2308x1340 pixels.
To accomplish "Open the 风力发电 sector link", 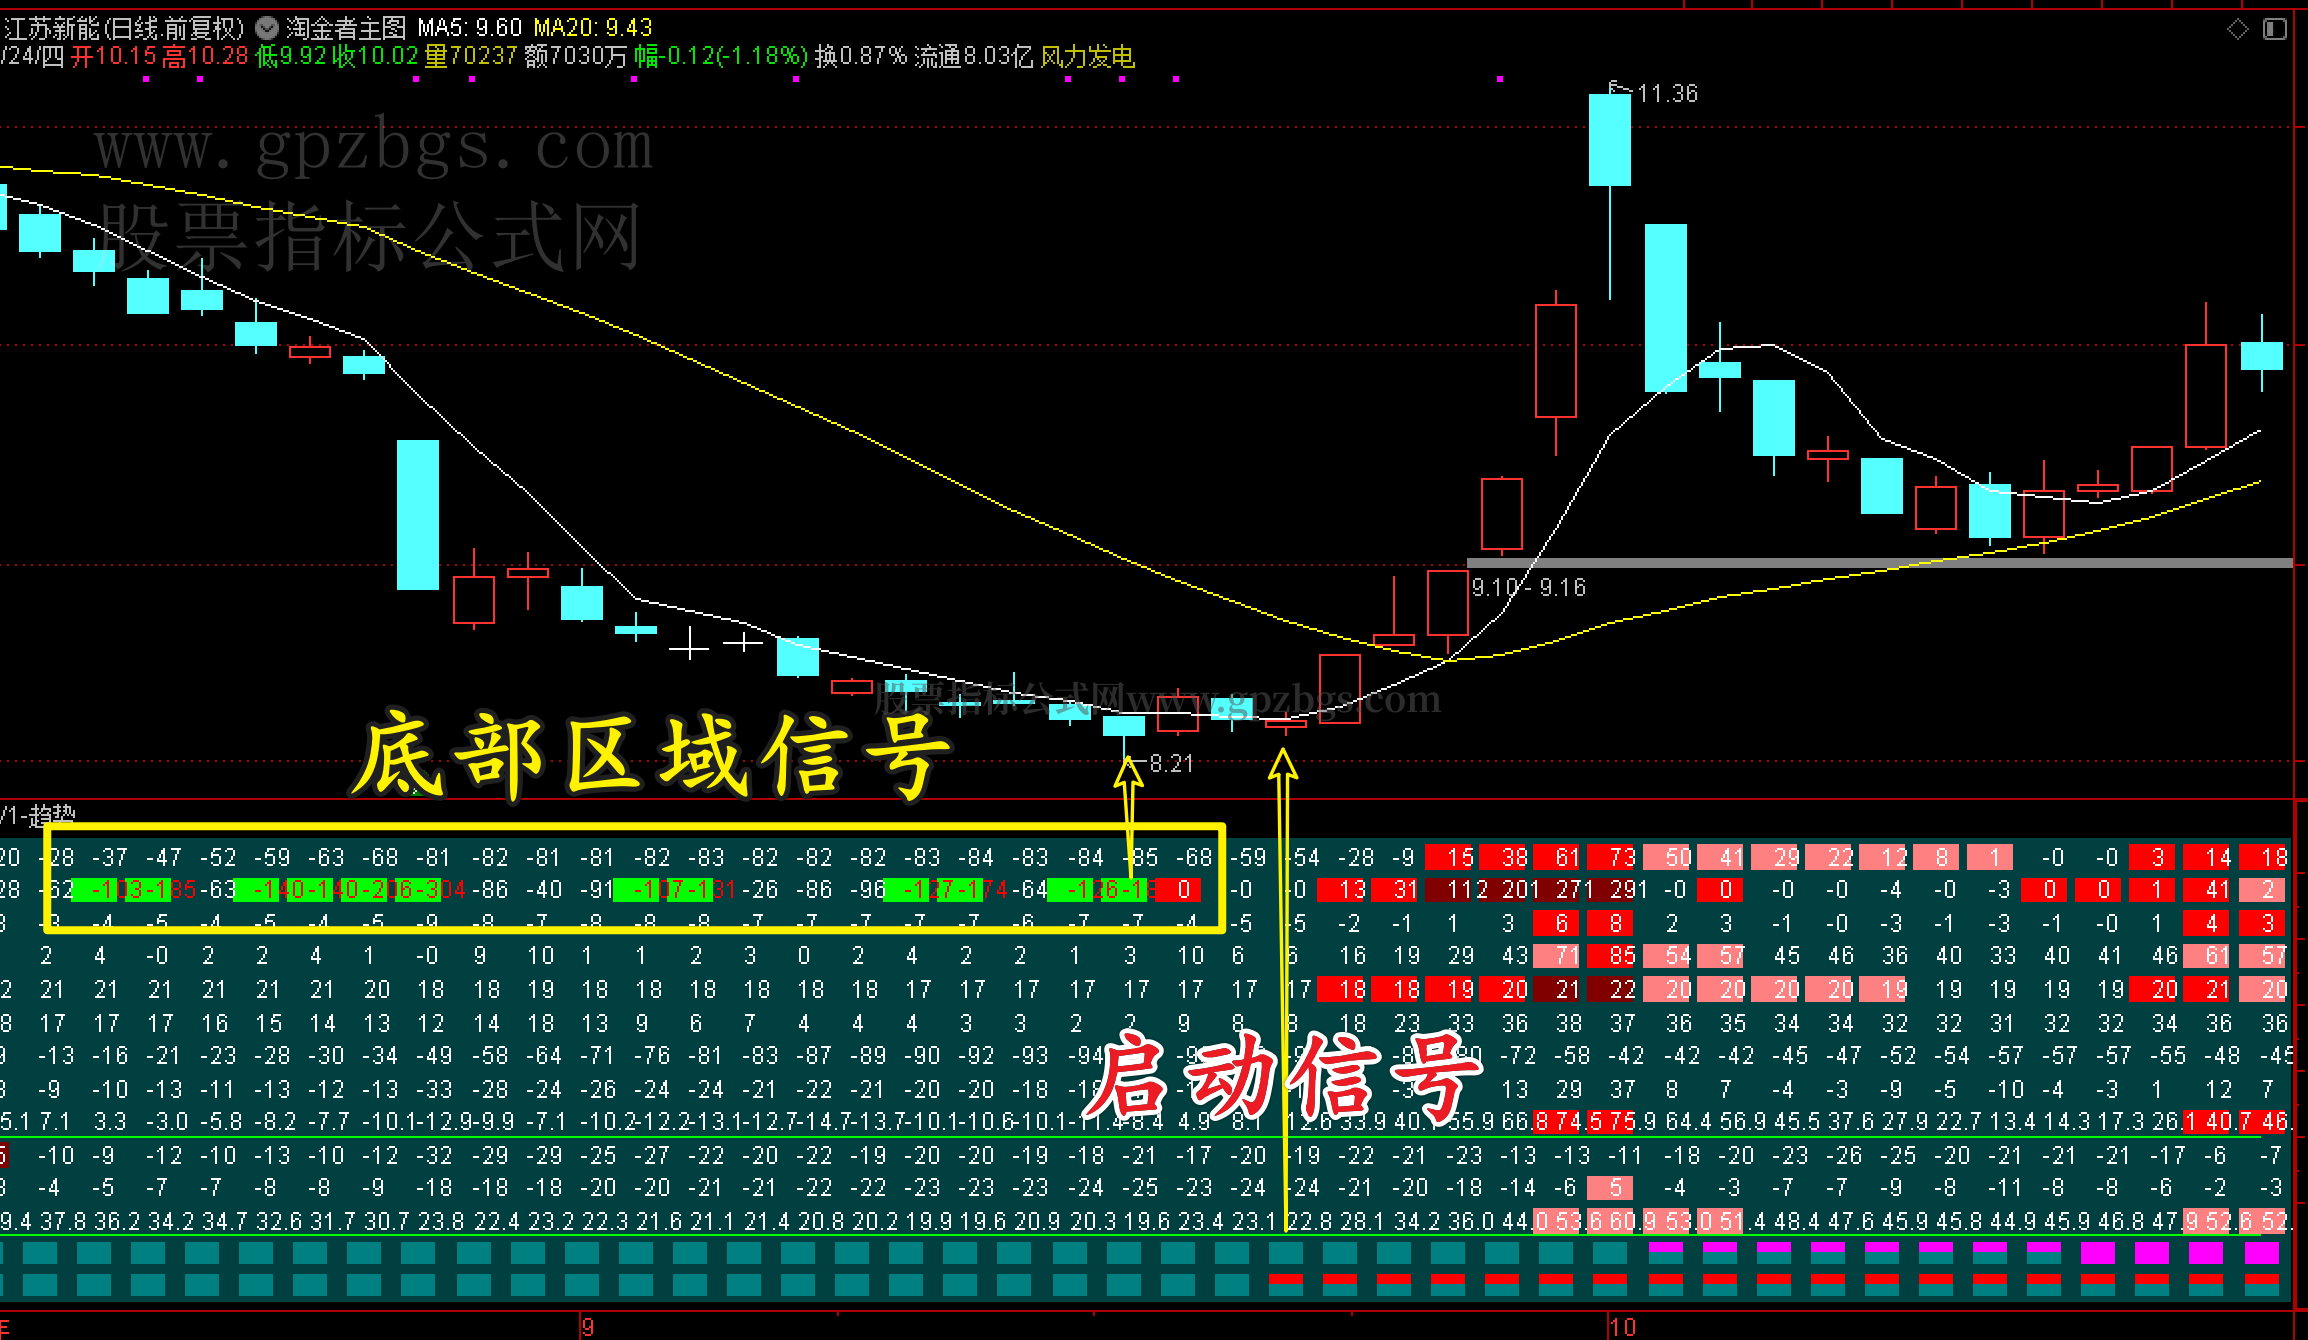I will [x=1088, y=56].
